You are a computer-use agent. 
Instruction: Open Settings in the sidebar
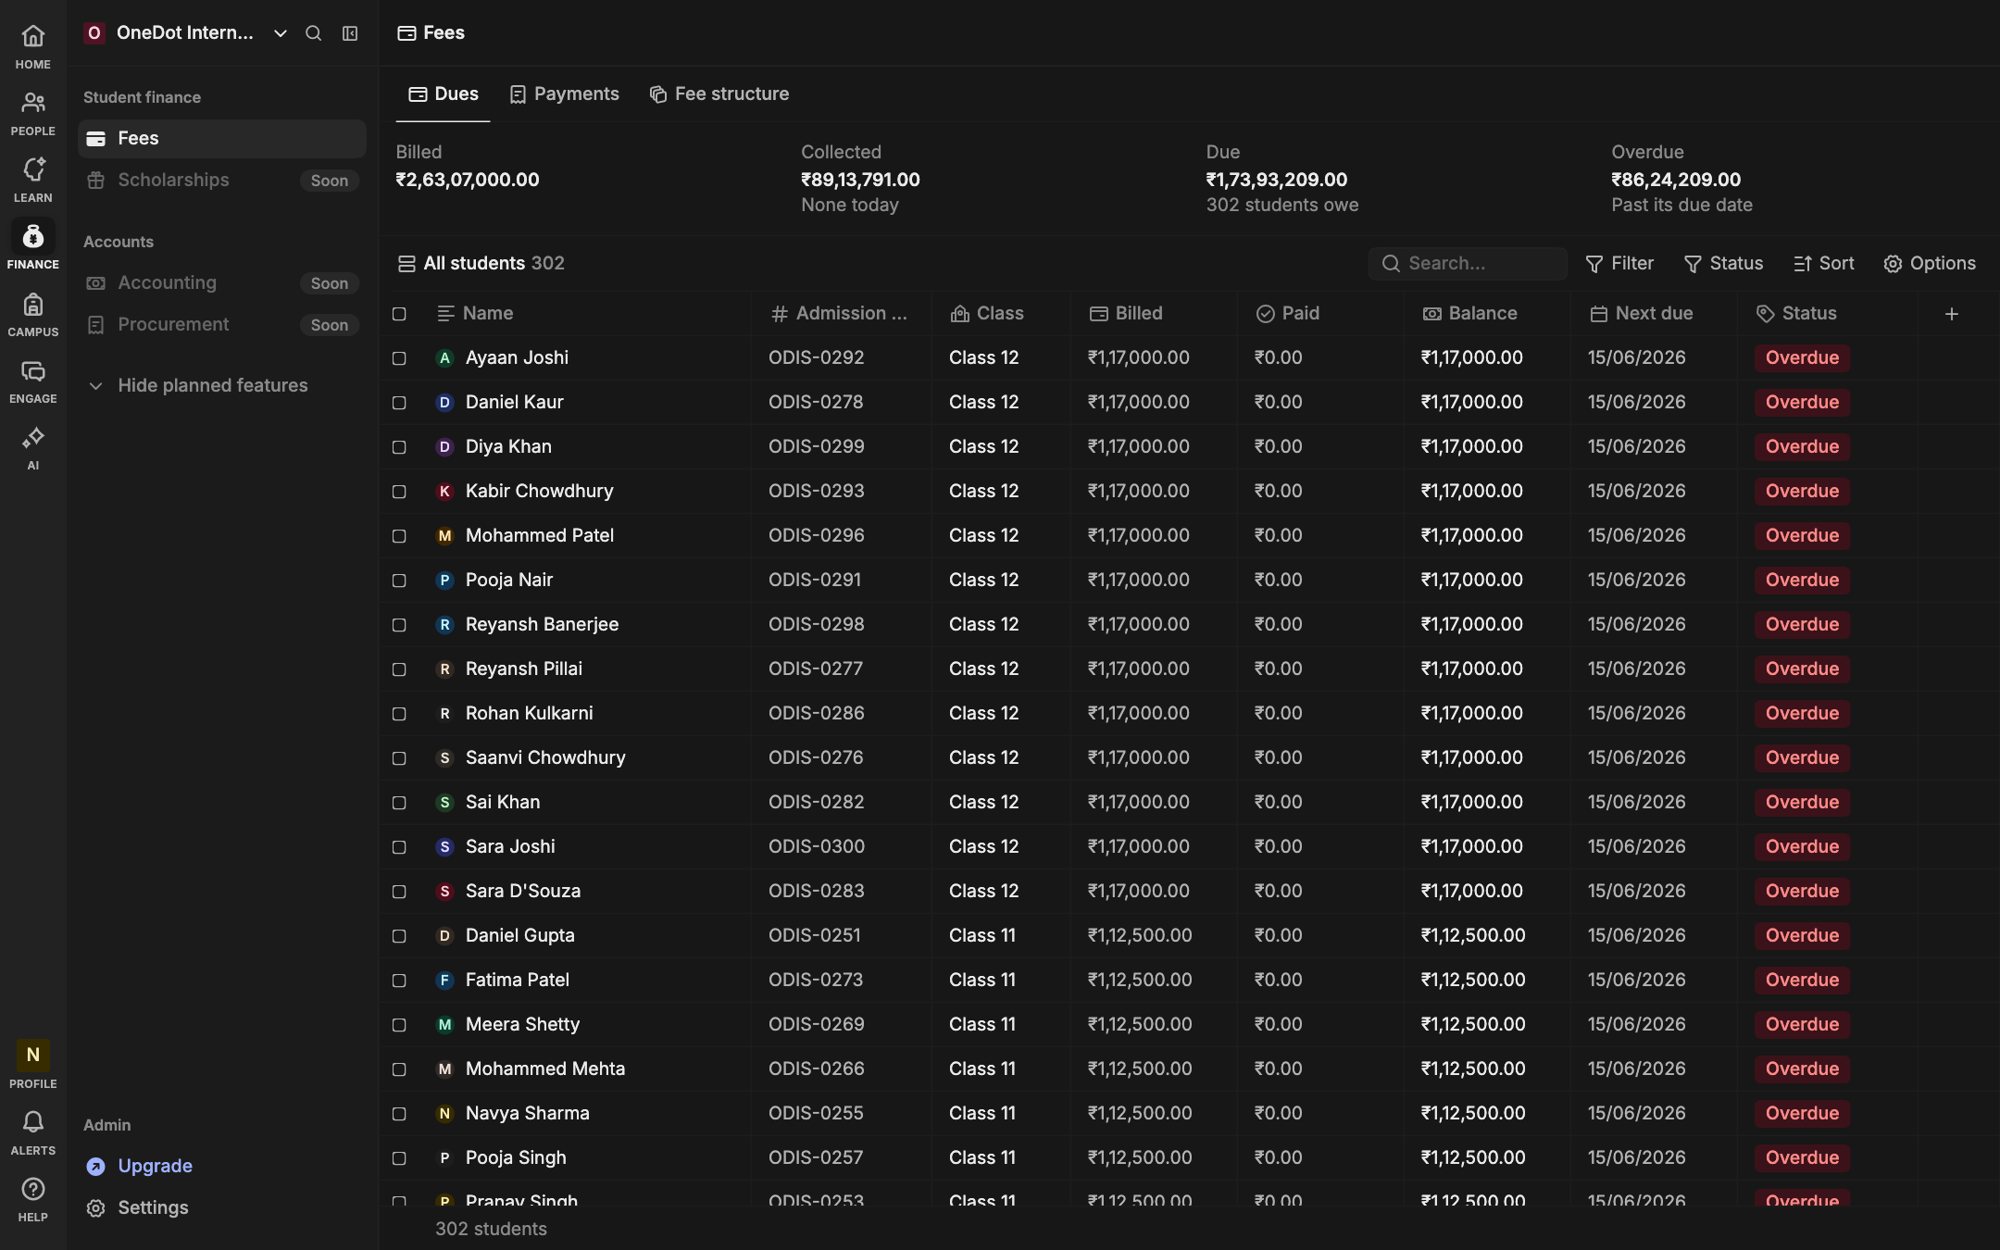[x=153, y=1208]
